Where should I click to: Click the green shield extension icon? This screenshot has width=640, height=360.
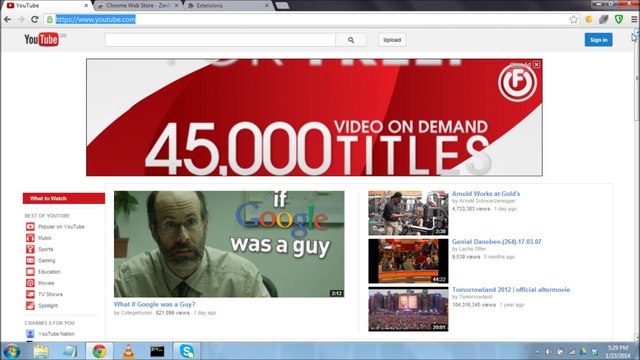[619, 19]
